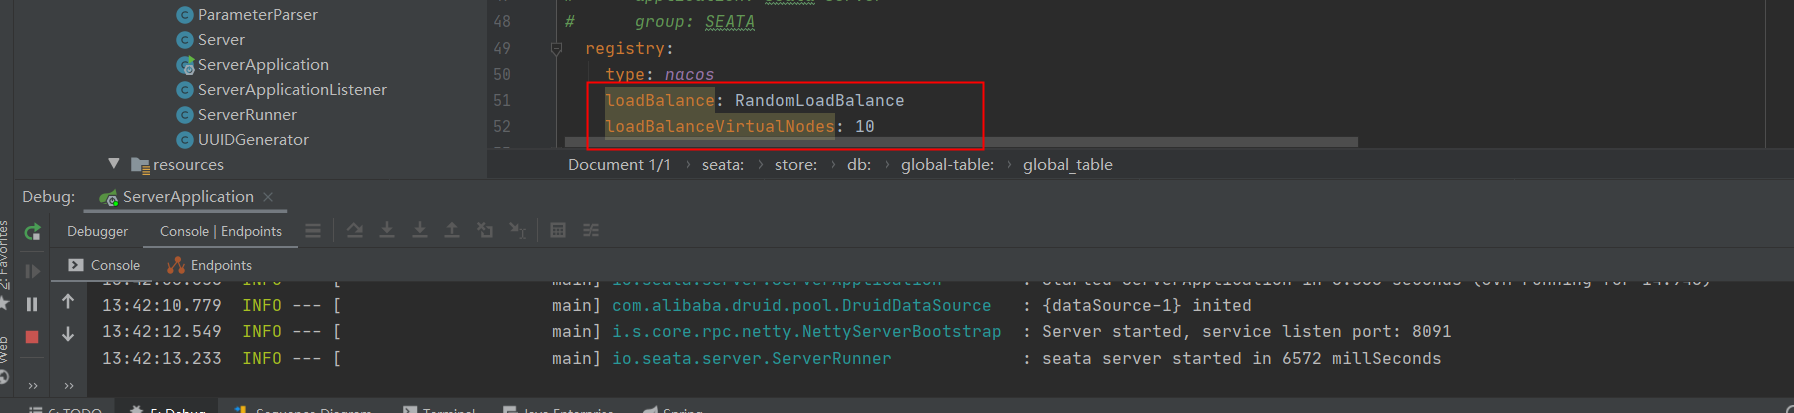Switch to the Debugger tab

[97, 231]
